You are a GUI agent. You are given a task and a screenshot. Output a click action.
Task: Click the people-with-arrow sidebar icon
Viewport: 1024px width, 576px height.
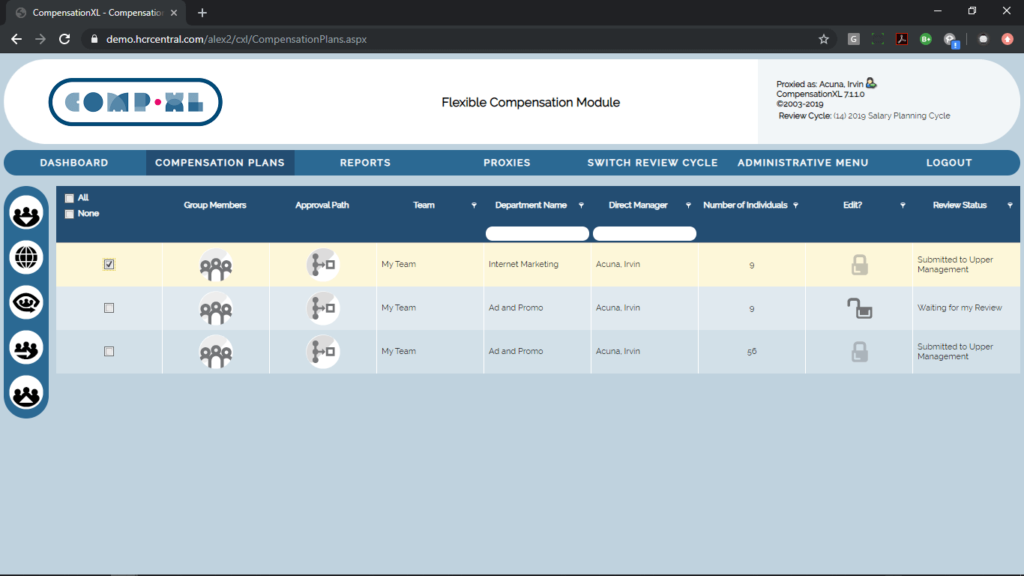tap(26, 348)
